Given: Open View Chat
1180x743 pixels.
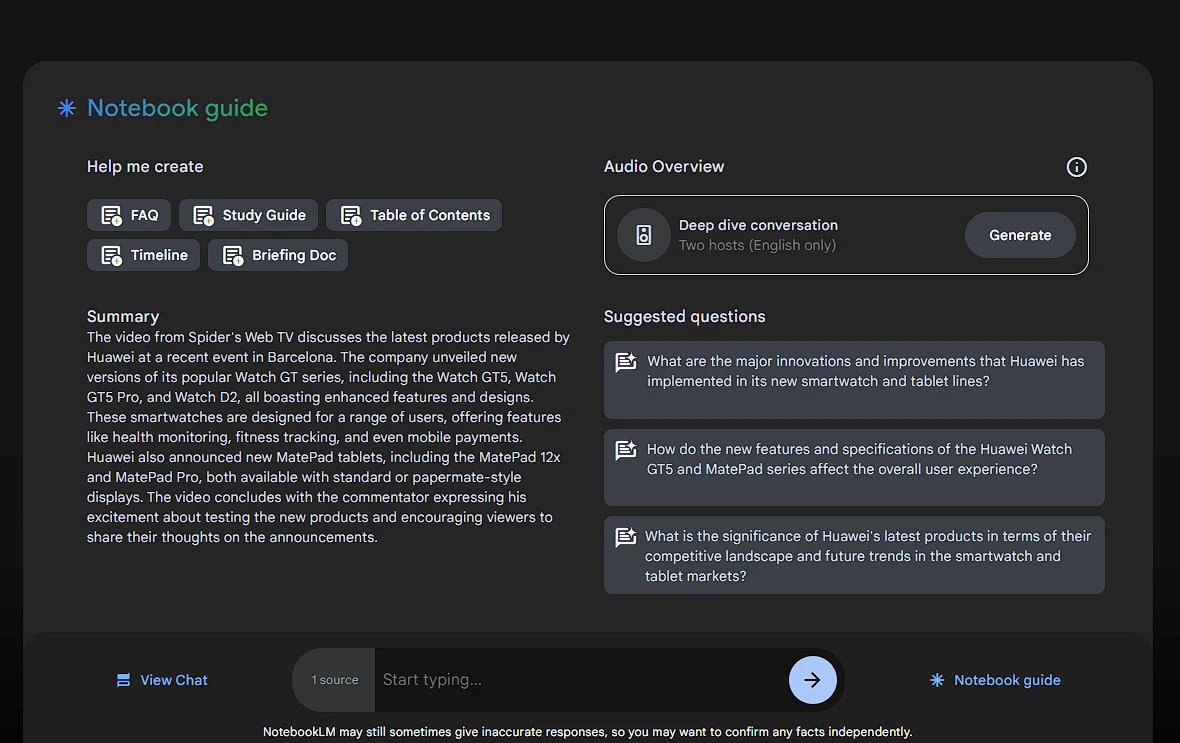Looking at the screenshot, I should pos(163,681).
